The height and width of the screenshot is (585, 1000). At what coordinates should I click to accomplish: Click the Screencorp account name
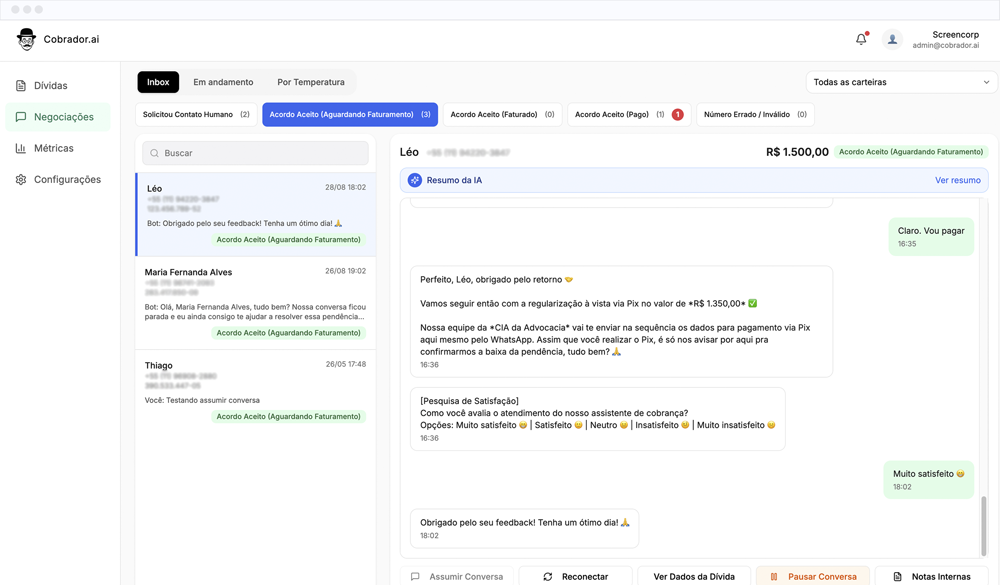click(955, 34)
